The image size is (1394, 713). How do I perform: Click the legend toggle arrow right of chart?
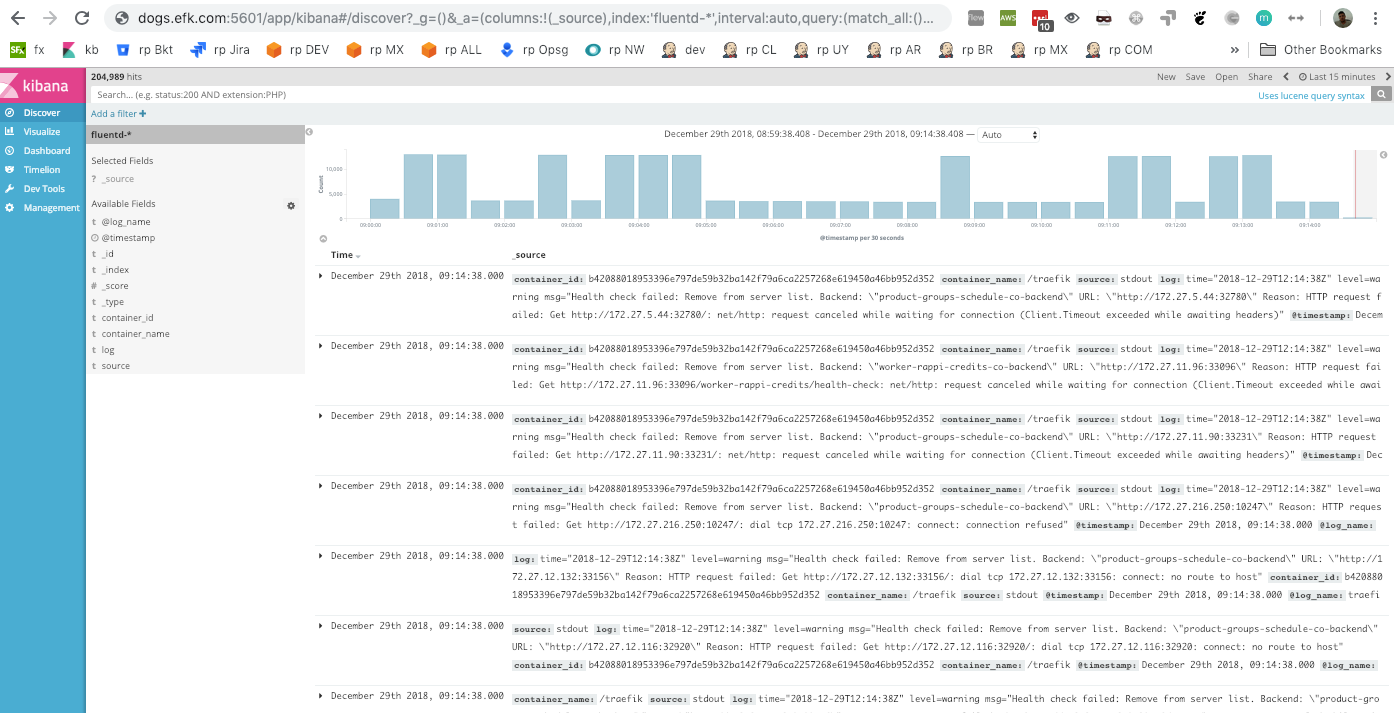(x=1383, y=155)
